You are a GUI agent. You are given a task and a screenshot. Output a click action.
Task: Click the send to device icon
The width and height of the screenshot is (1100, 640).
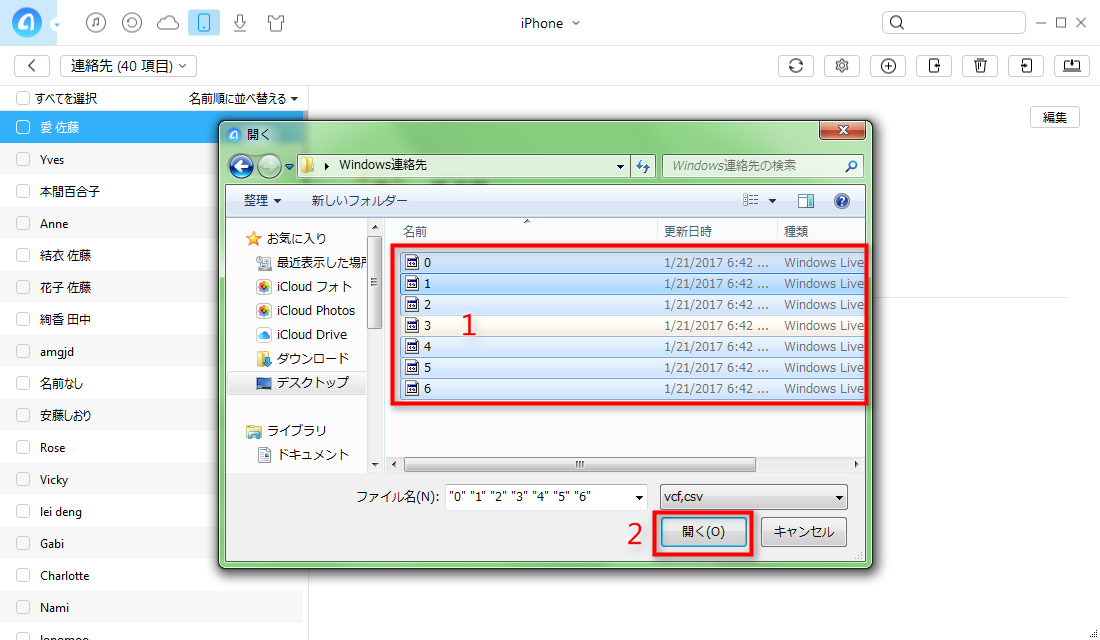coord(1026,66)
